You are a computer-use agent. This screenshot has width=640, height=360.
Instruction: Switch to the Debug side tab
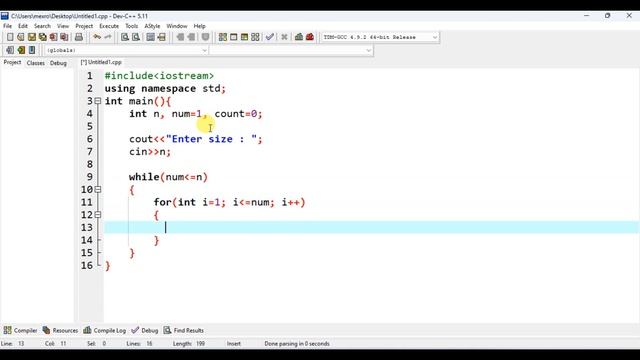pos(58,63)
